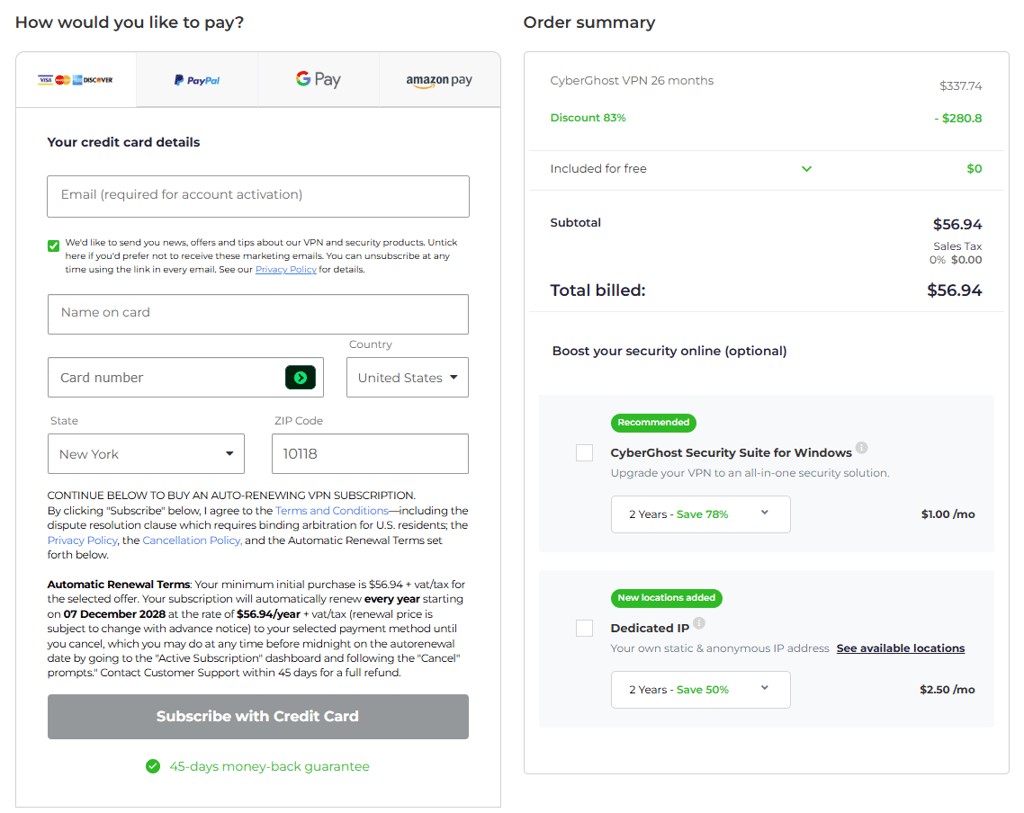1024x813 pixels.
Task: Click the Email input field
Action: [258, 196]
